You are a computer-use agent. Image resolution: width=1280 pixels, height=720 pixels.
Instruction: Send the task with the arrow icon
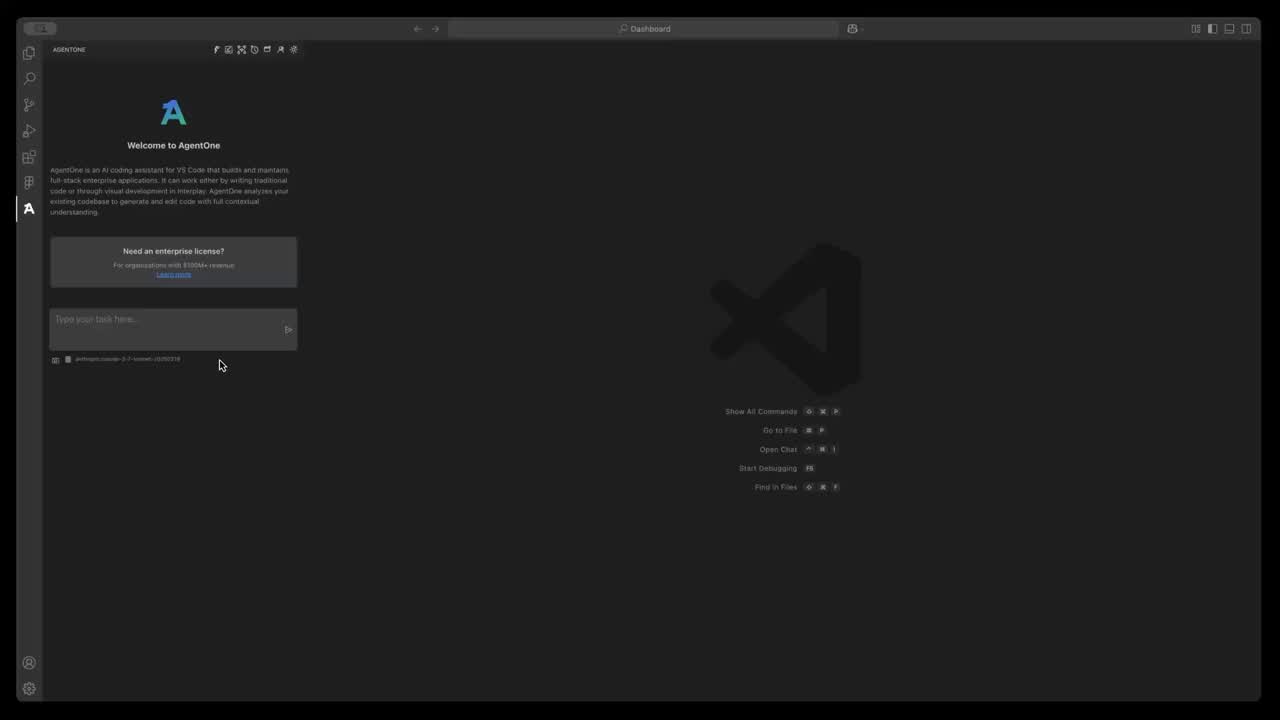[288, 330]
